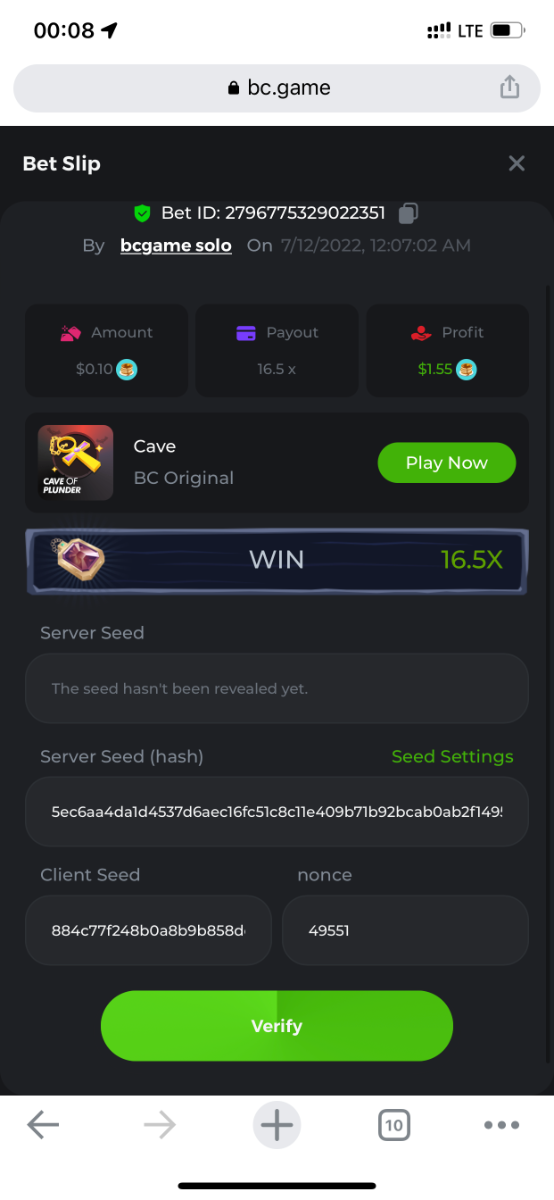The image size is (554, 1200).
Task: Click the green Verify button
Action: [277, 1026]
